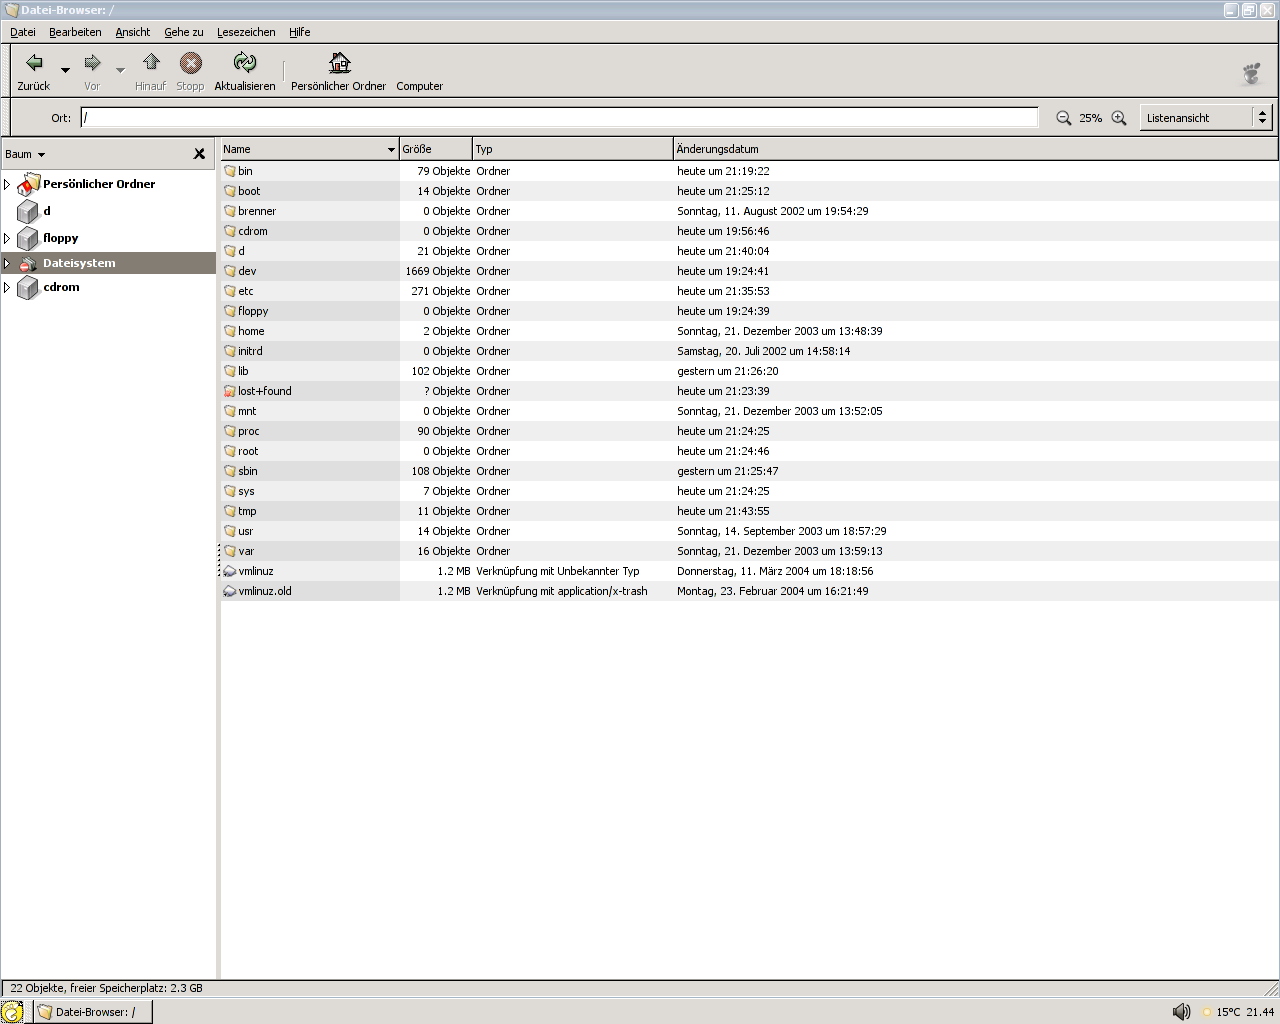Screen dimensions: 1280x1024
Task: Select the cdrom drive icon in sidebar
Action: pos(28,288)
